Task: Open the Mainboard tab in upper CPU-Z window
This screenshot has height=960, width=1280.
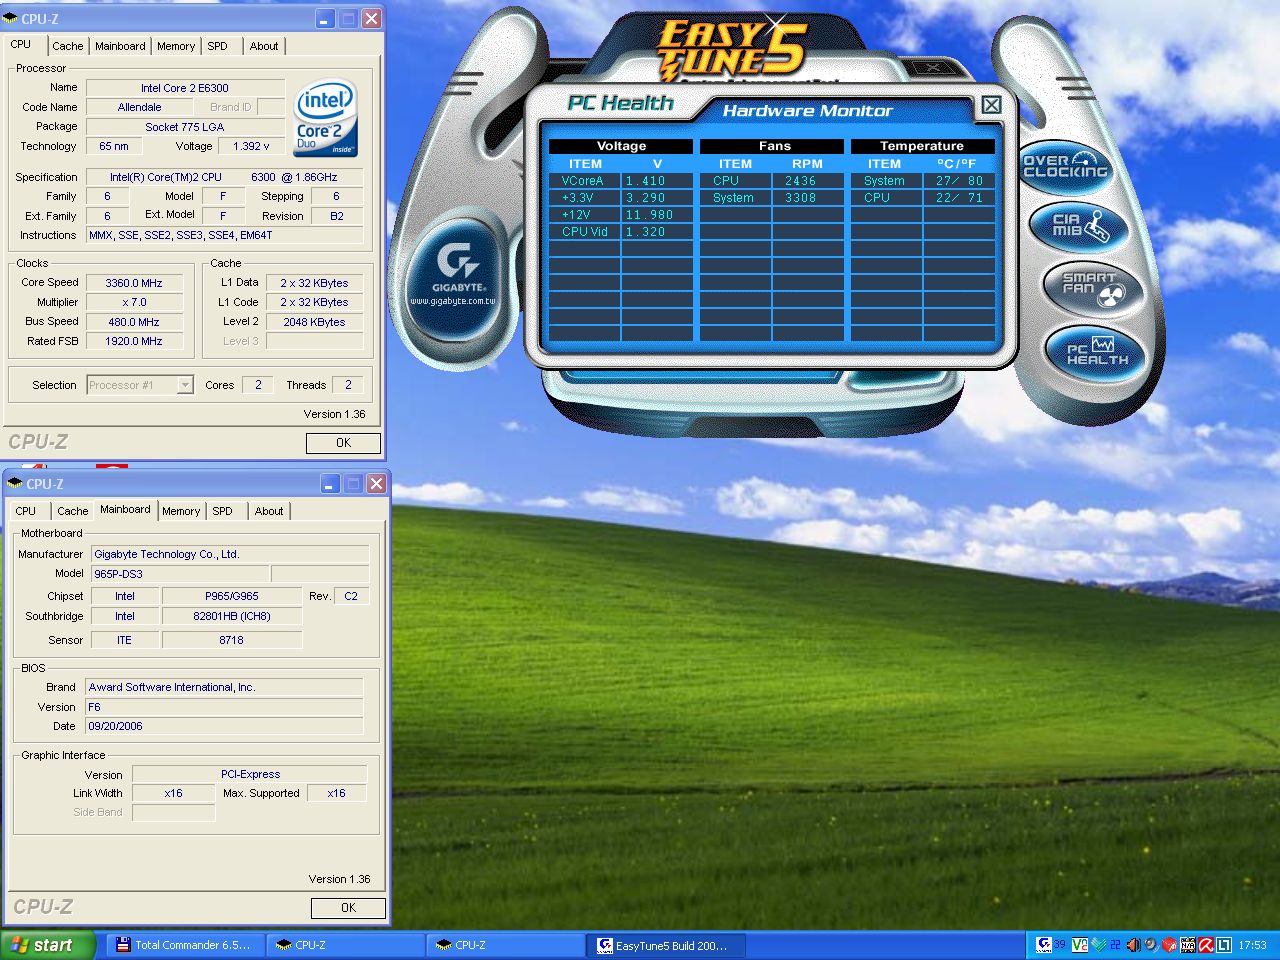Action: (120, 46)
